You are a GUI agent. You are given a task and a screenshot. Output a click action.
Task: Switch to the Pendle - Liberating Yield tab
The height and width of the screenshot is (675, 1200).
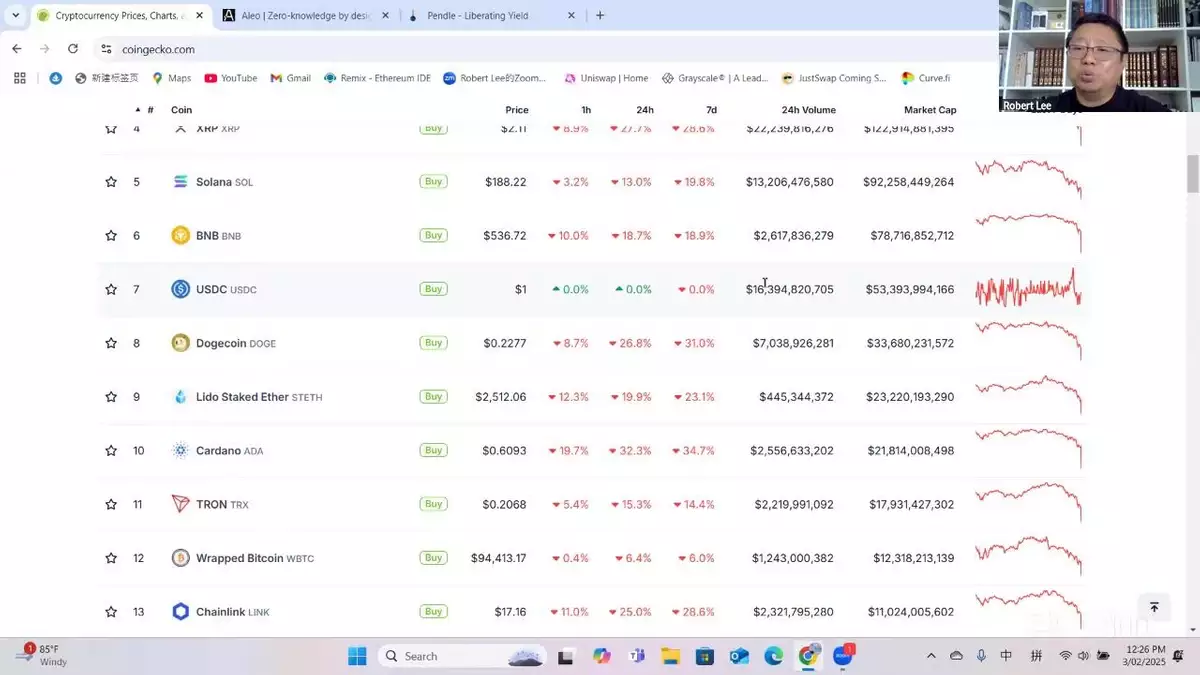coord(491,16)
